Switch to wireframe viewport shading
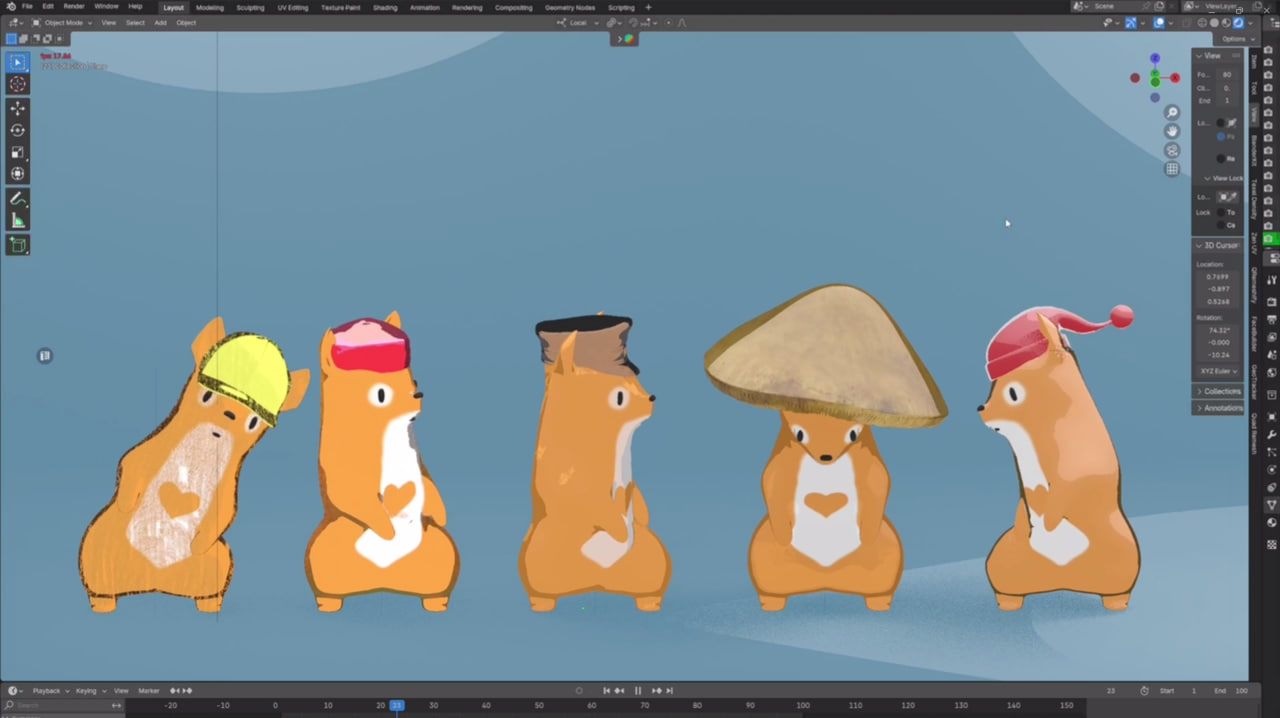Viewport: 1280px width, 718px height. [x=1203, y=22]
